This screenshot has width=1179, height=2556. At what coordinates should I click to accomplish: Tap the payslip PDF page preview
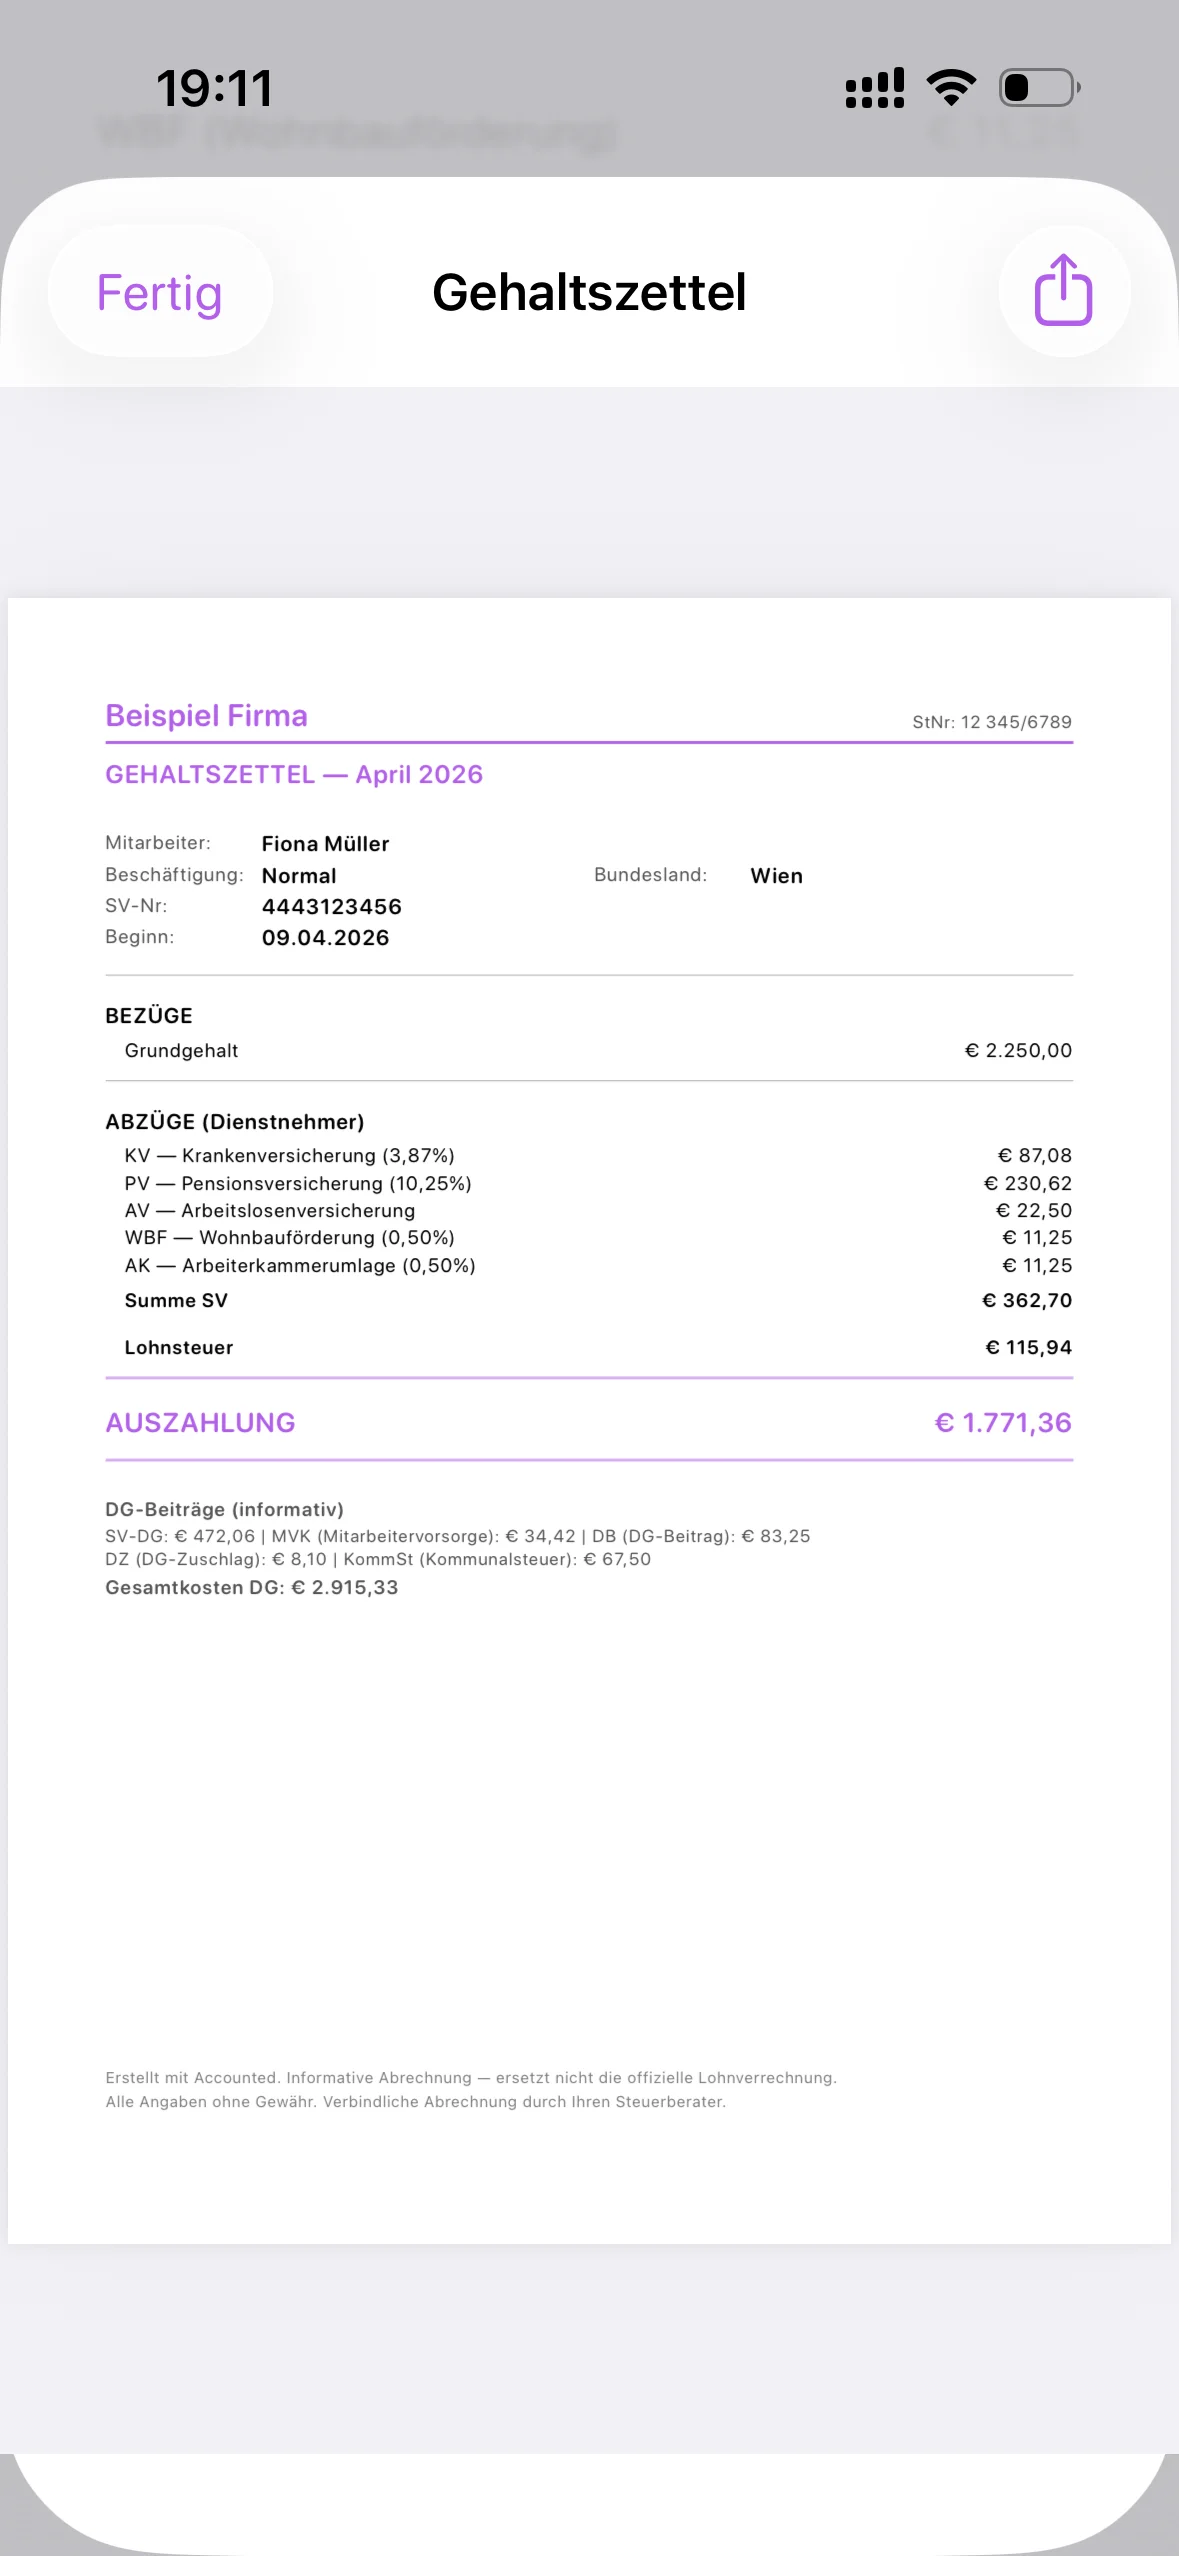click(589, 1421)
